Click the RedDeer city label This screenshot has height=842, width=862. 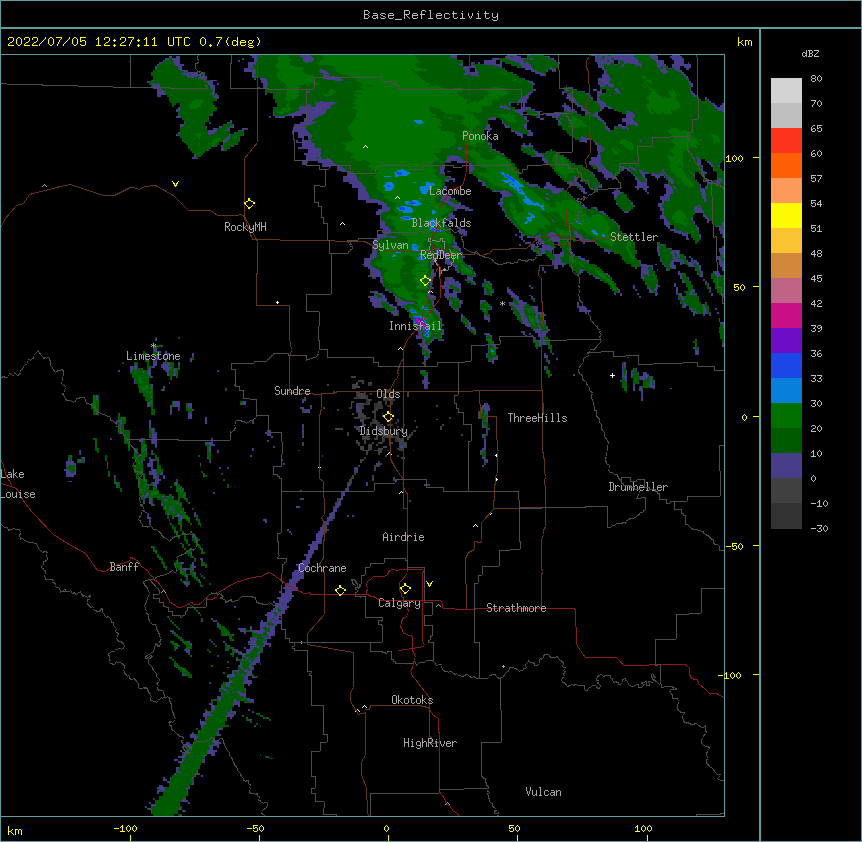pos(441,255)
